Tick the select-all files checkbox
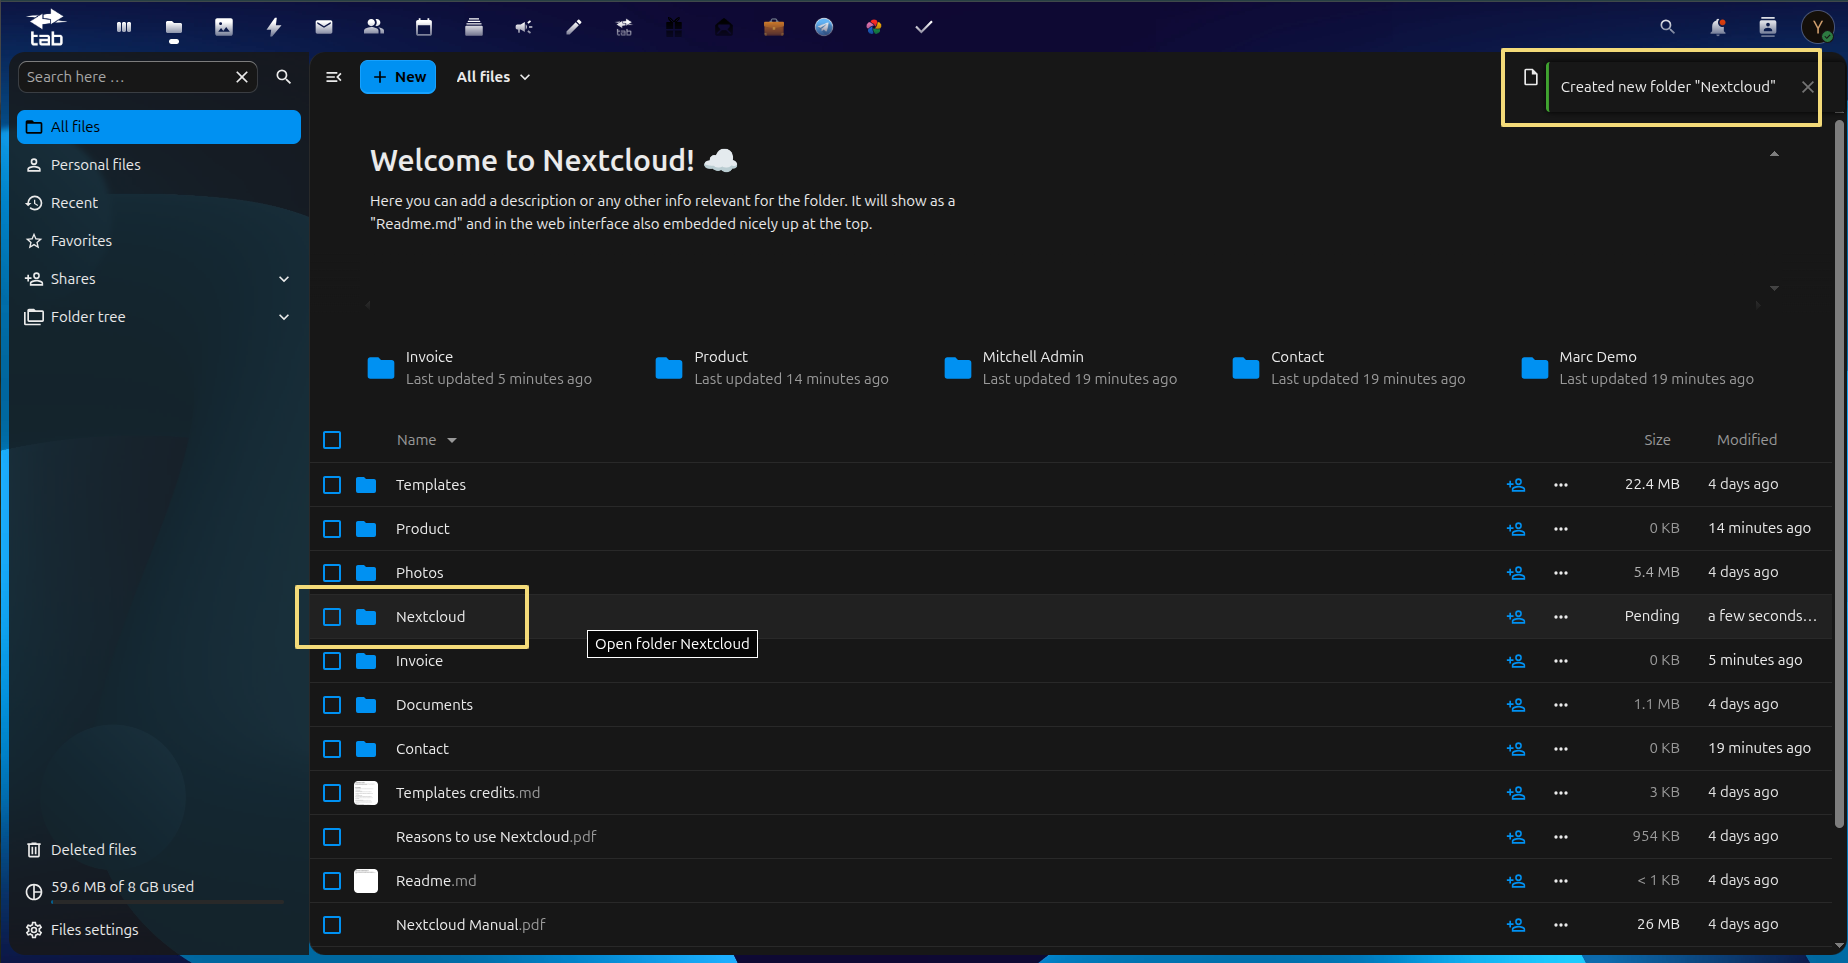This screenshot has width=1848, height=963. pos(332,440)
